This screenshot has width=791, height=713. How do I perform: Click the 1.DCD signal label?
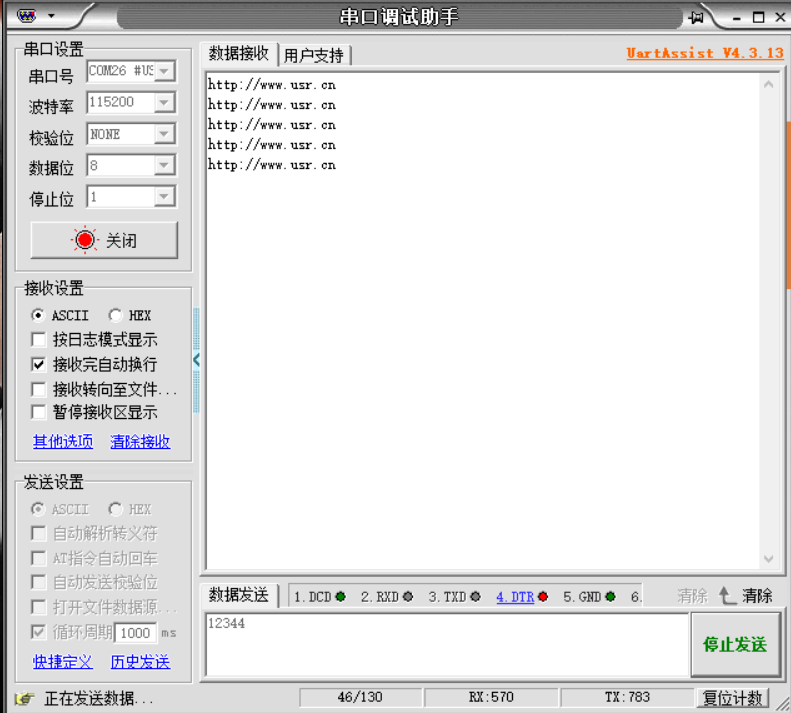pos(312,597)
